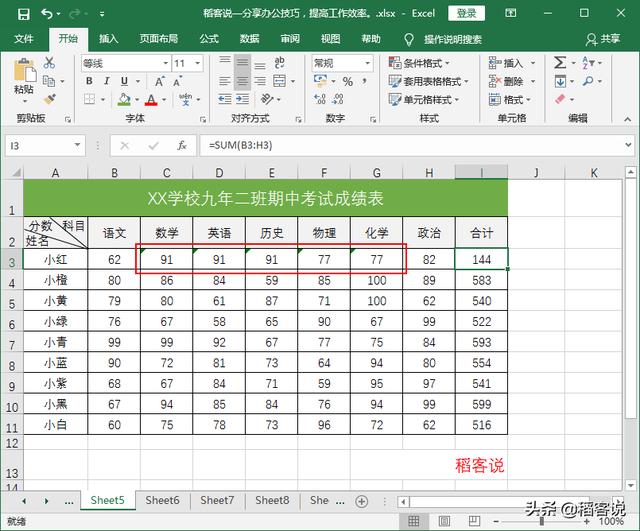Click the Format Painter brush icon
This screenshot has width=640, height=531.
49,99
